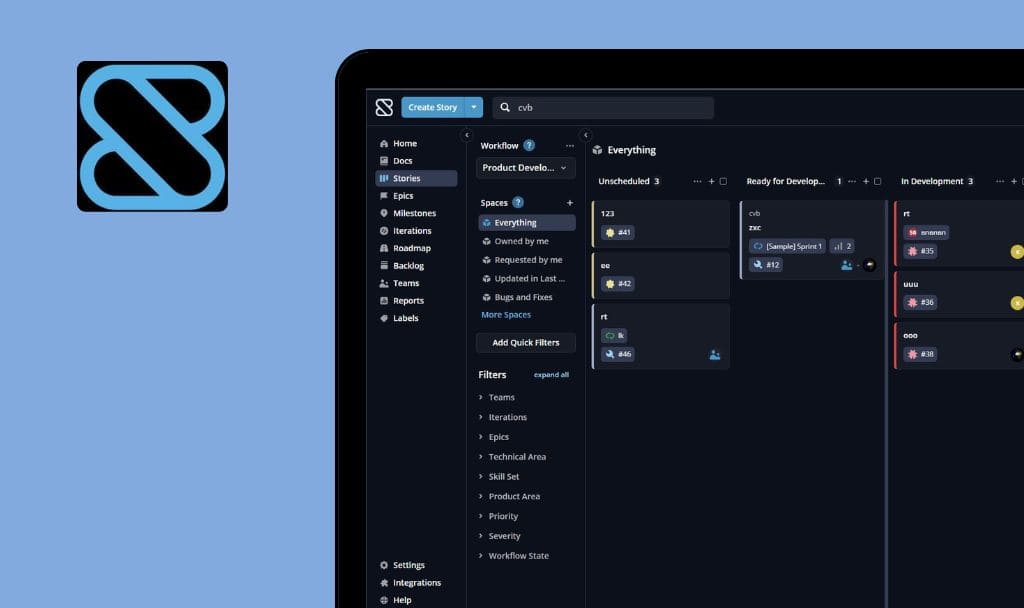The image size is (1024, 608).
Task: Click the Create Story button
Action: click(x=432, y=107)
